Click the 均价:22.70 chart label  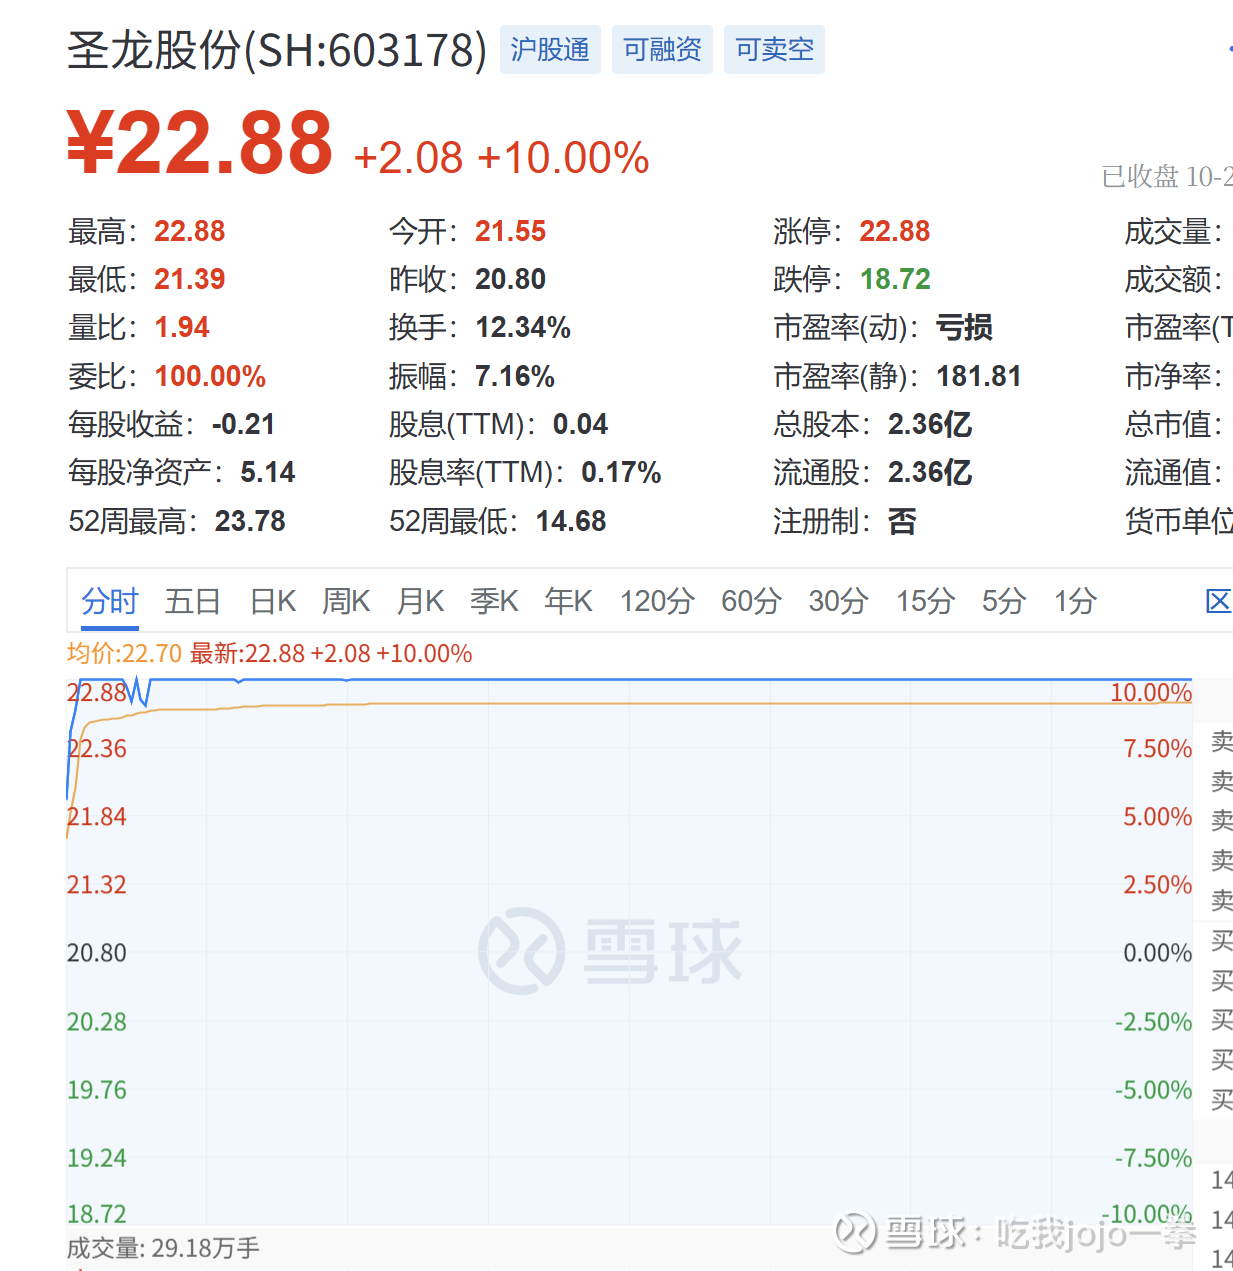pyautogui.click(x=124, y=653)
